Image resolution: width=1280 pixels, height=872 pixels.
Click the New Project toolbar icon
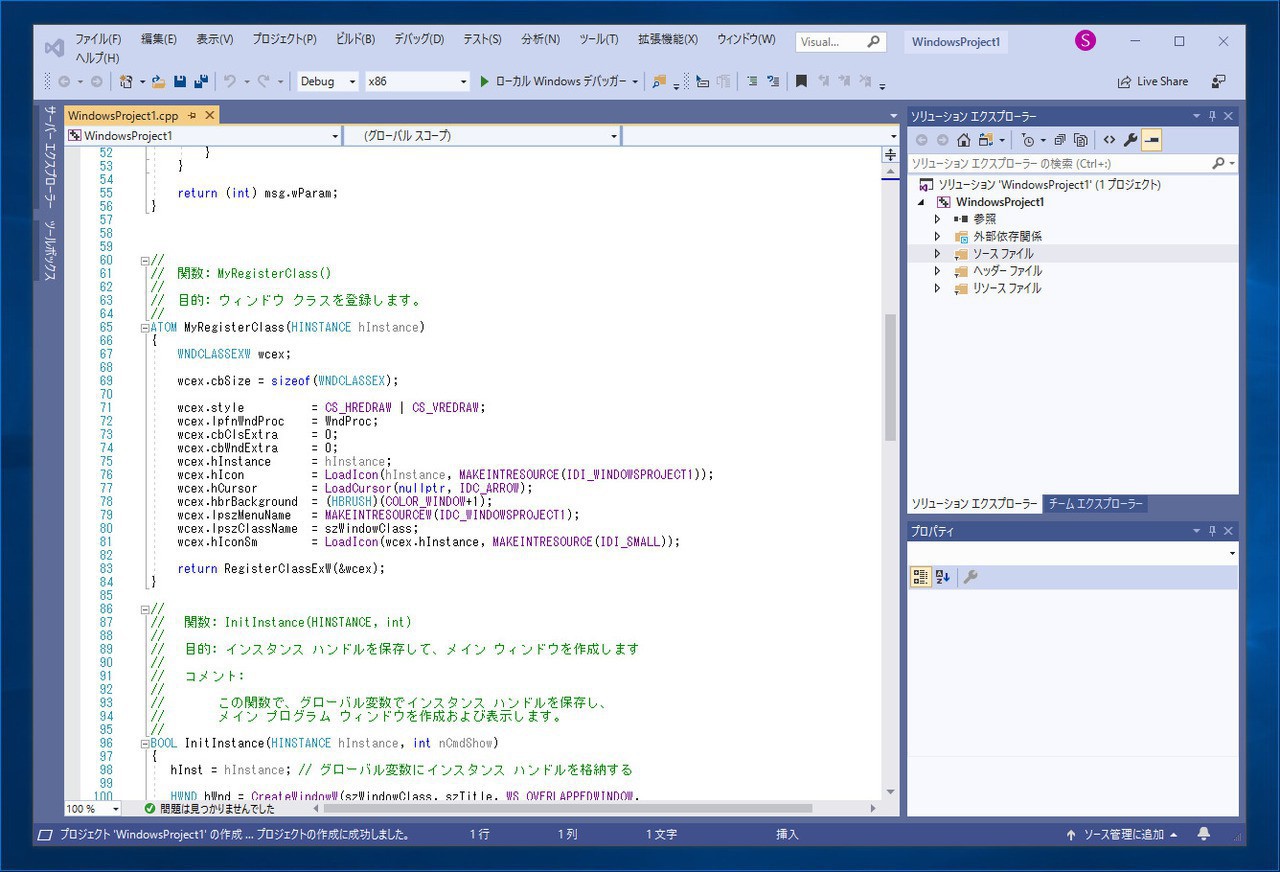tap(126, 81)
